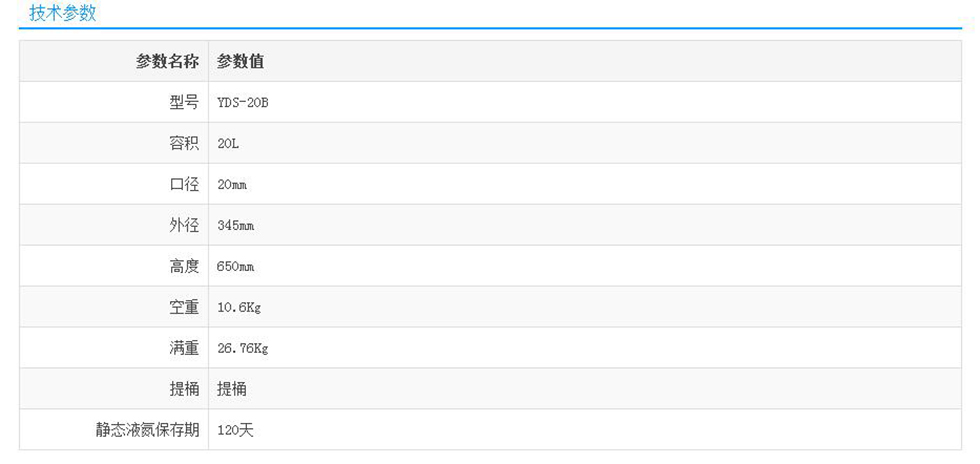
Task: Click the 345mm outer diameter value
Action: 235,226
